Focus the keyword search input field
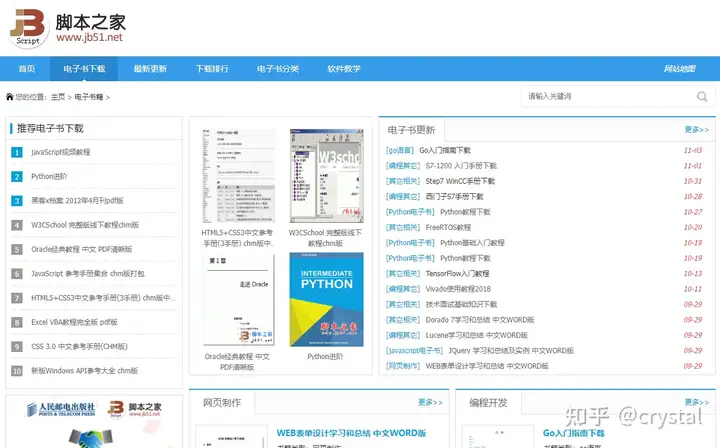The height and width of the screenshot is (448, 720). point(608,96)
